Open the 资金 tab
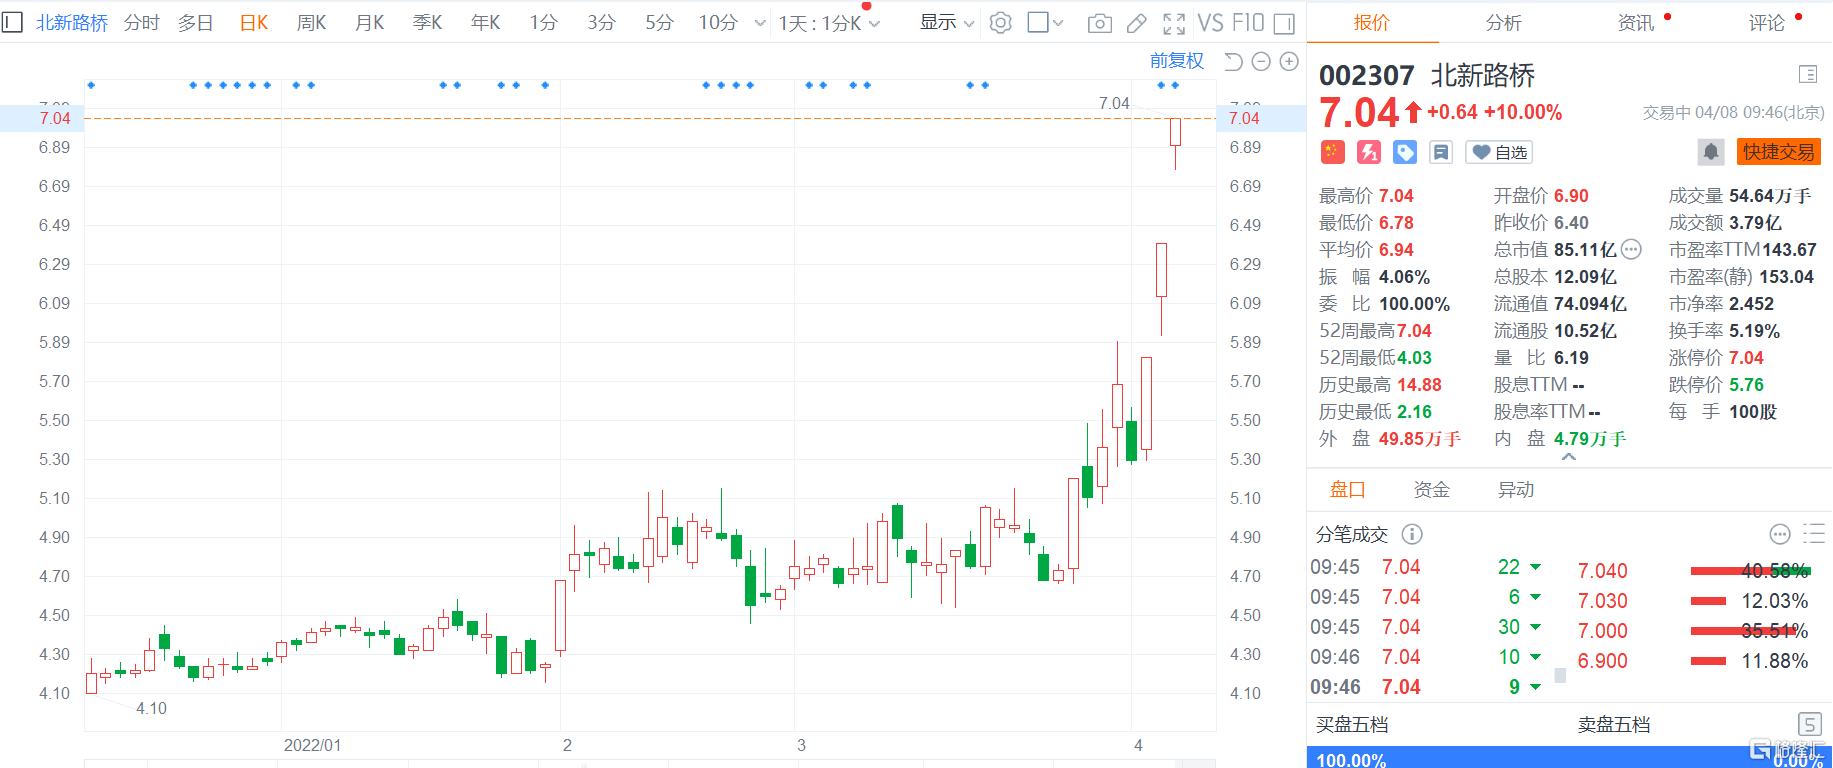 [1431, 490]
